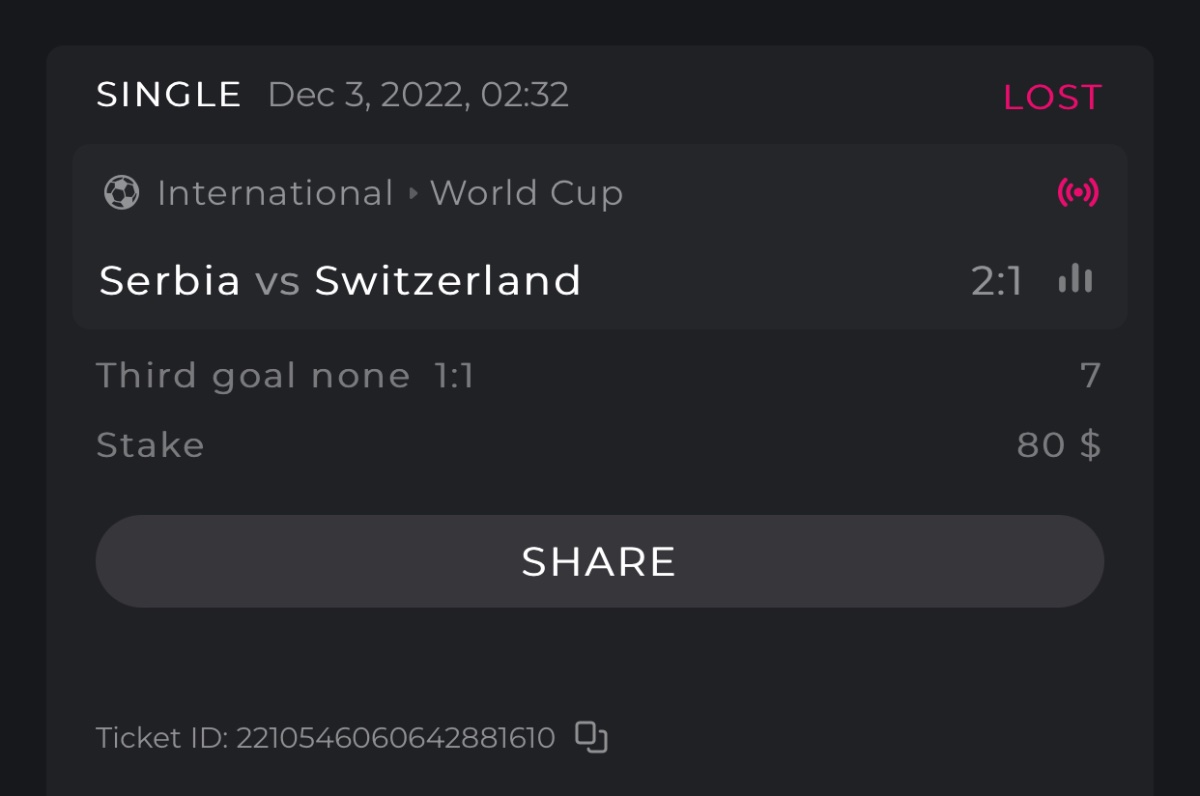Viewport: 1200px width, 796px height.
Task: Click the Switzerland team name
Action: click(x=448, y=281)
